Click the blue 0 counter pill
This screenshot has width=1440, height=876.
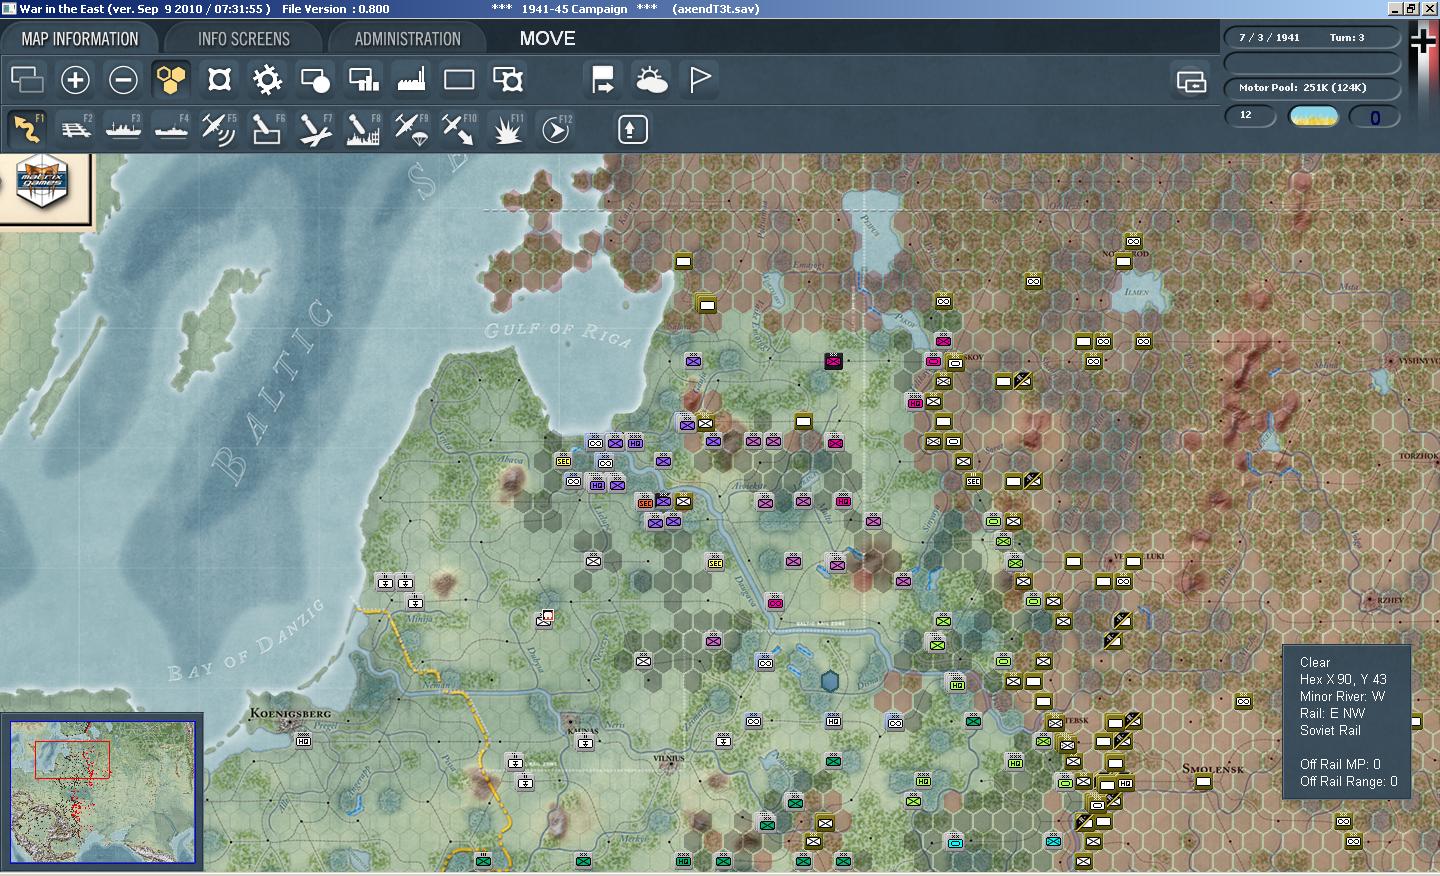click(1374, 117)
